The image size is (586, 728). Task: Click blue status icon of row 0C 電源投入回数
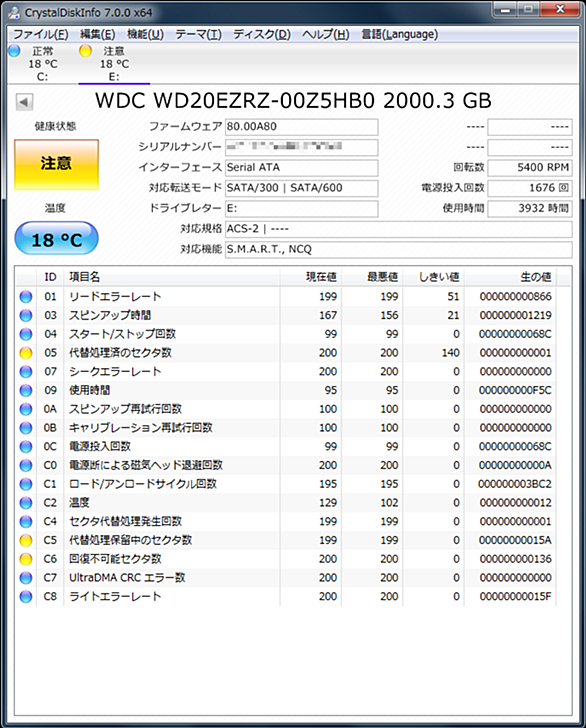pos(26,447)
